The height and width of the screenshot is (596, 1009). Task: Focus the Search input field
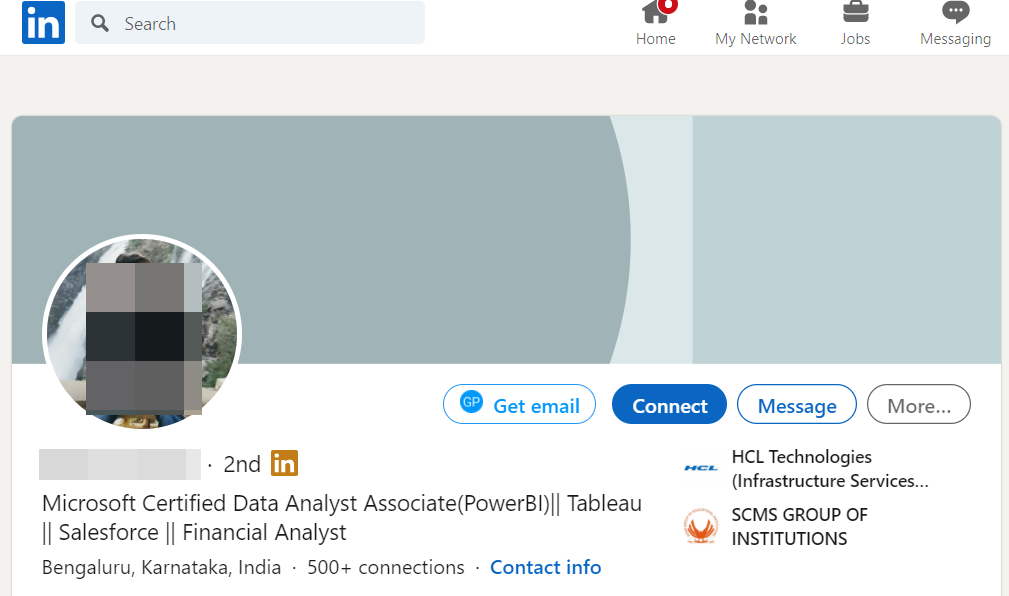click(250, 23)
